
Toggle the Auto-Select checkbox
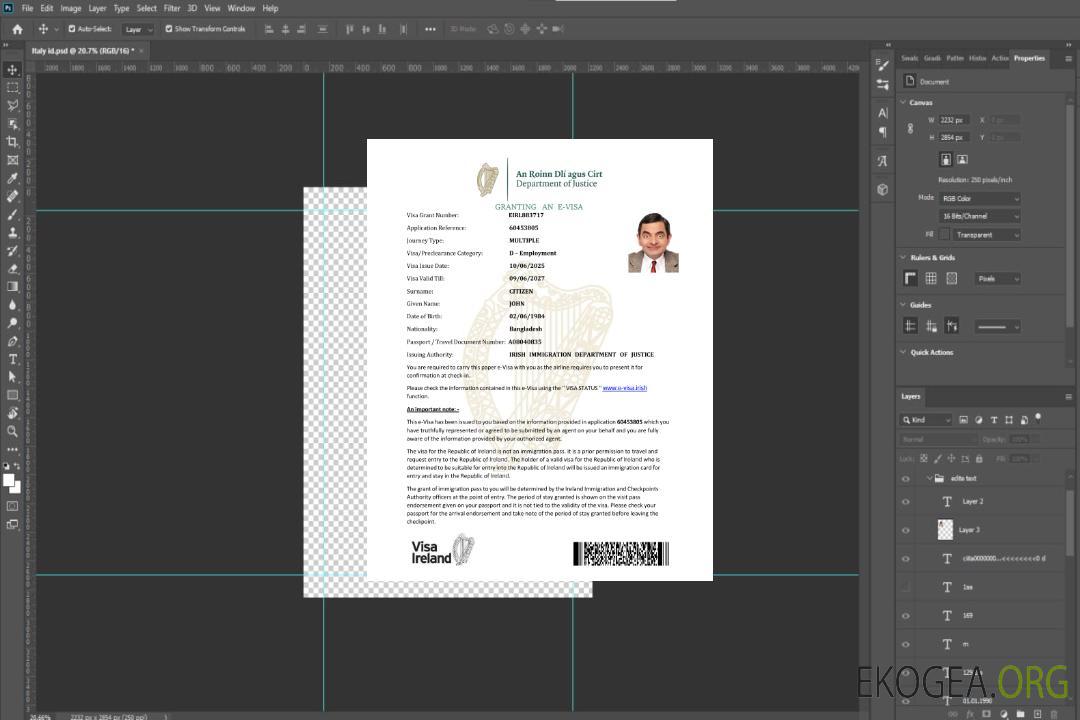pyautogui.click(x=72, y=29)
